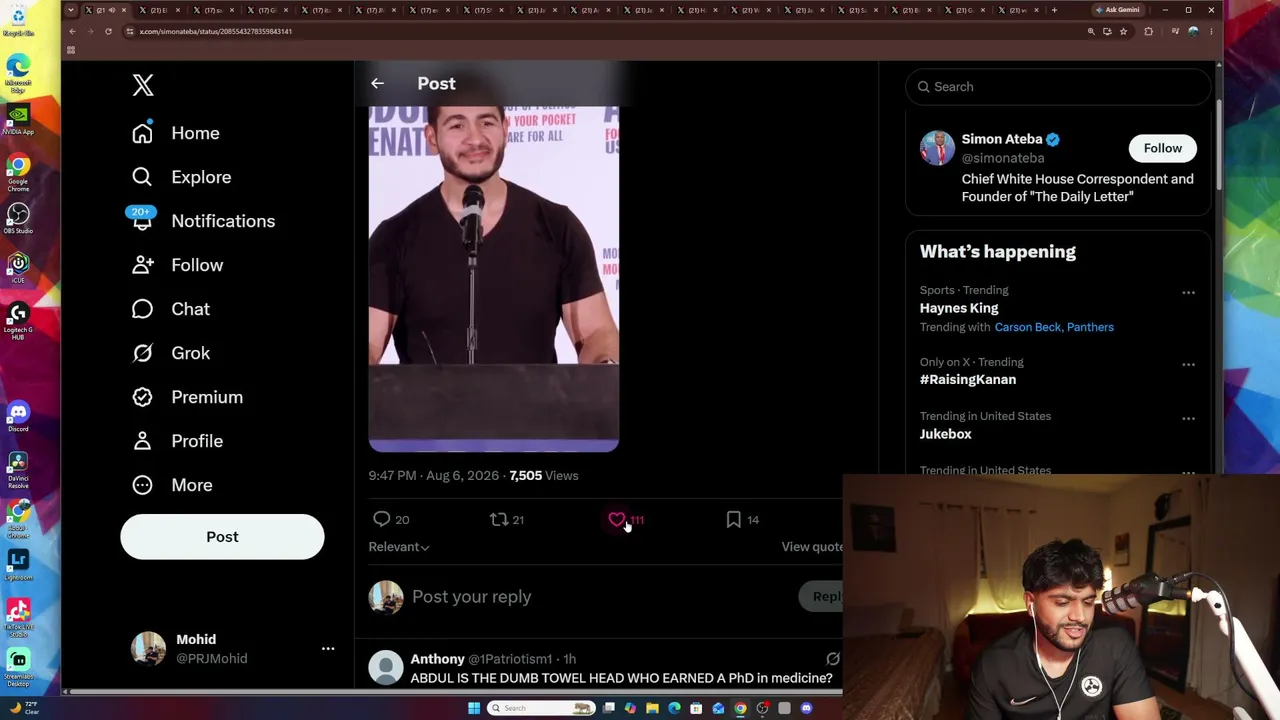
Task: Open the Profile page
Action: click(x=197, y=441)
